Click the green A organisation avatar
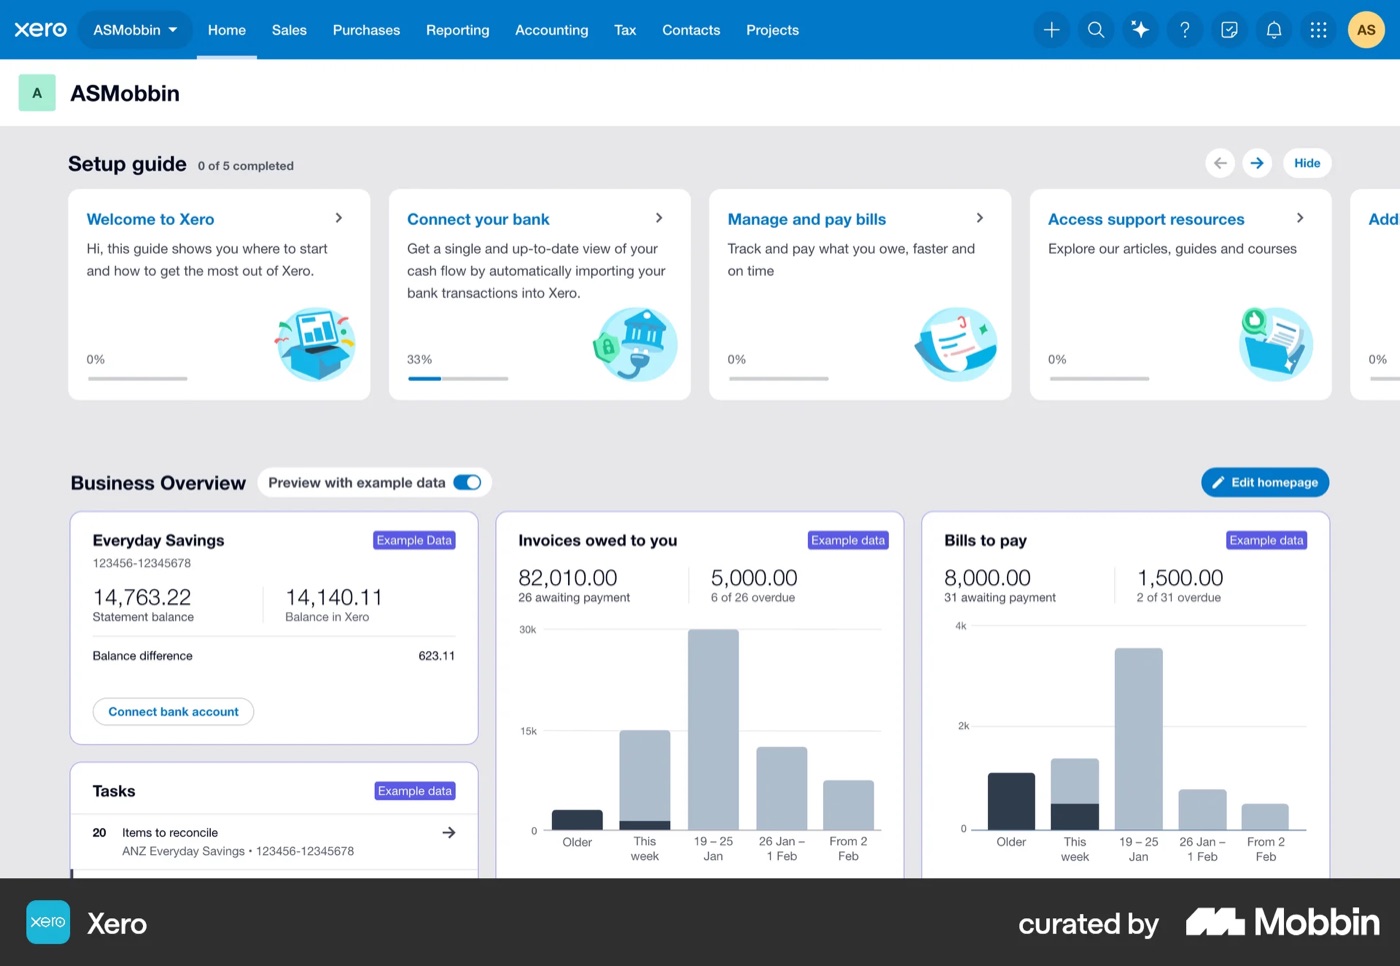Image resolution: width=1400 pixels, height=966 pixels. click(x=37, y=93)
